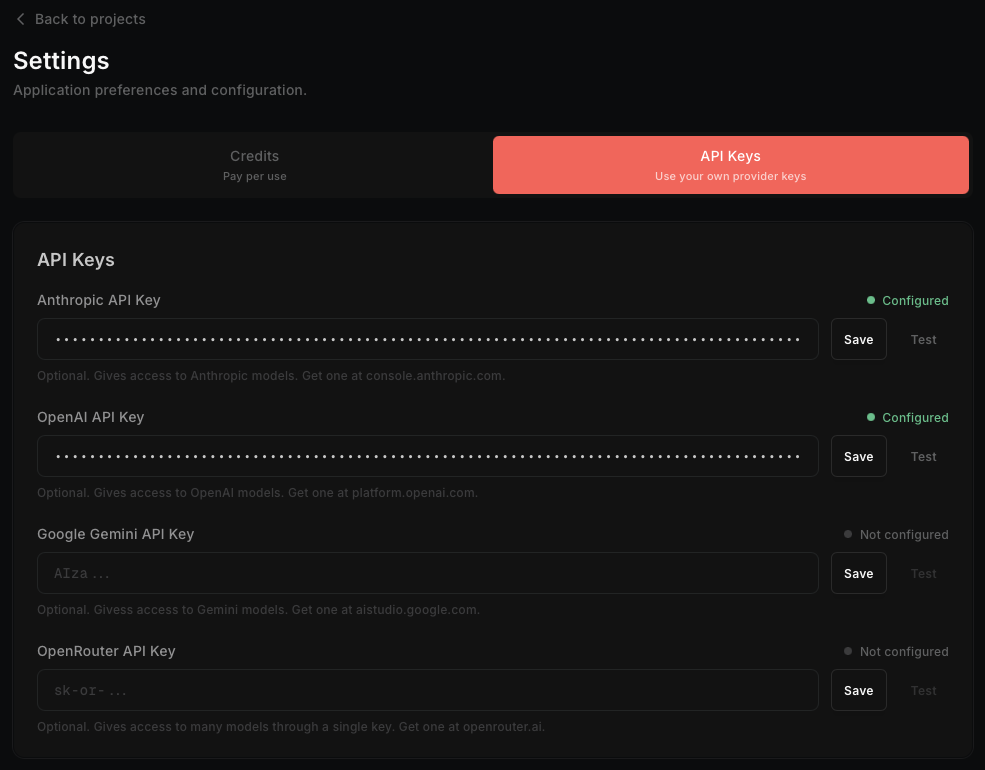The height and width of the screenshot is (770, 985).
Task: Click the back arrow chevron icon
Action: (x=21, y=19)
